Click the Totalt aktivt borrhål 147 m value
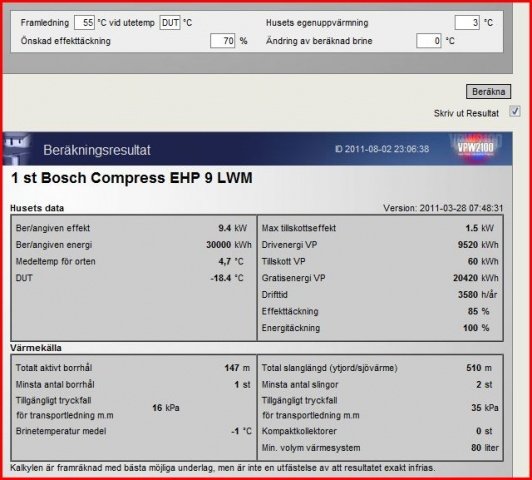Viewport: 532px width, 480px height. [x=237, y=368]
